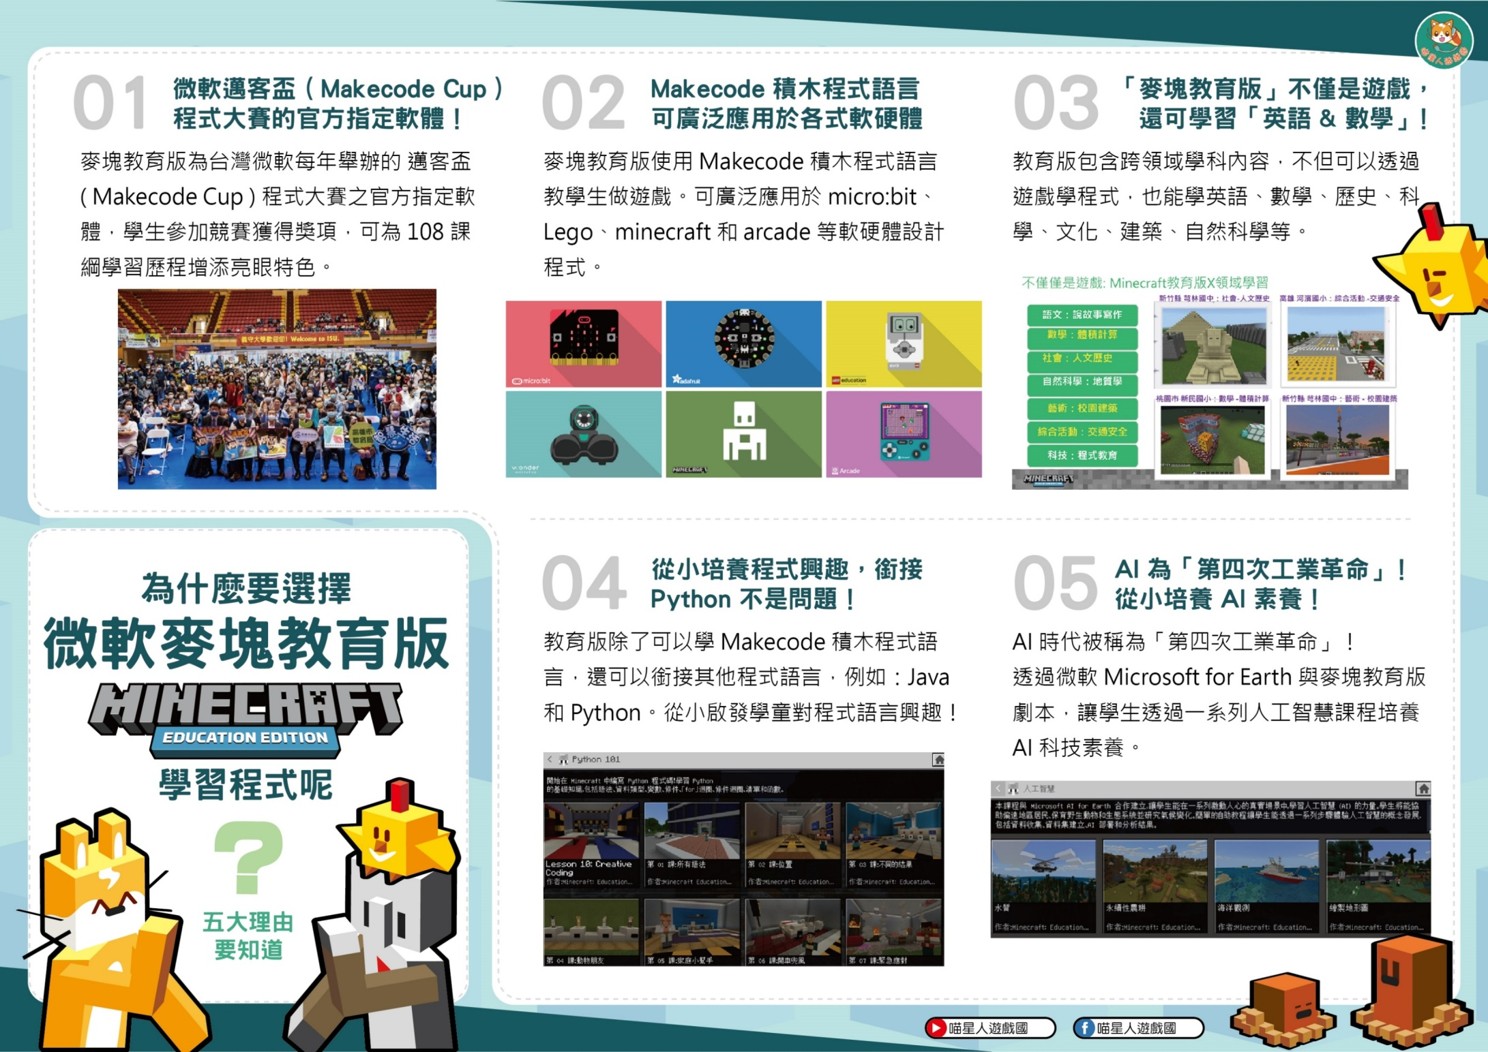Click the heading Makecode 積木程式語言
This screenshot has height=1052, width=1488.
[784, 89]
